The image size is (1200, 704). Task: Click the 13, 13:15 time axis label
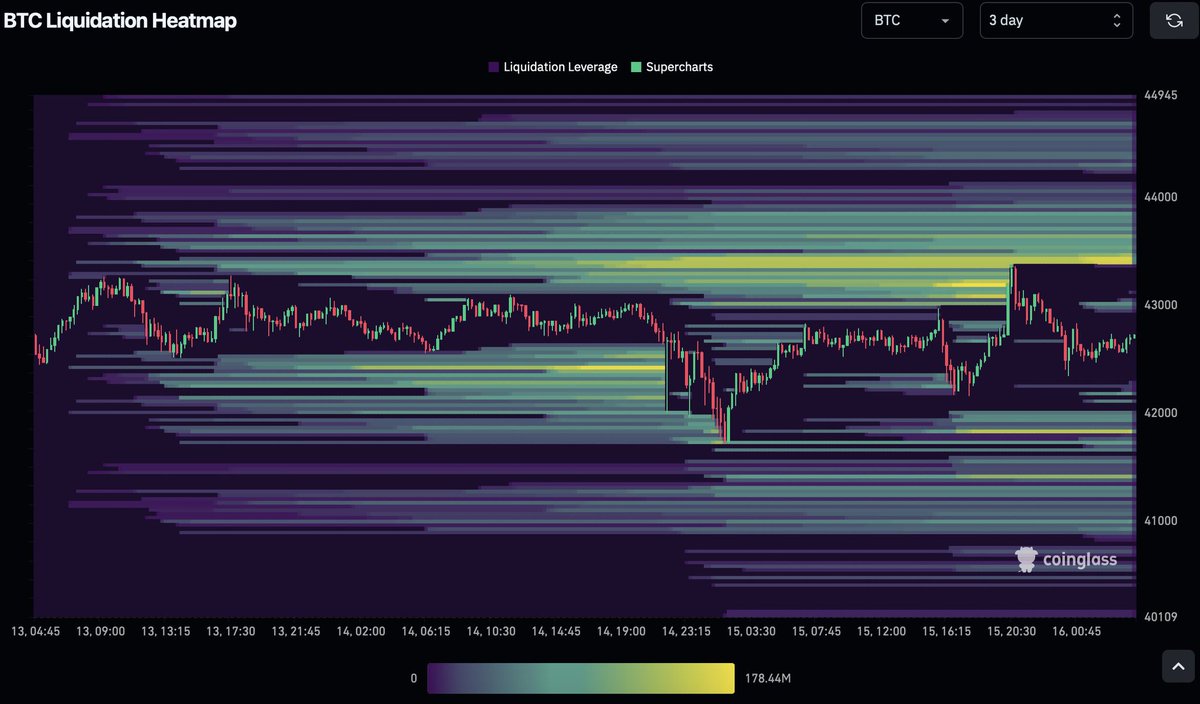pos(166,632)
